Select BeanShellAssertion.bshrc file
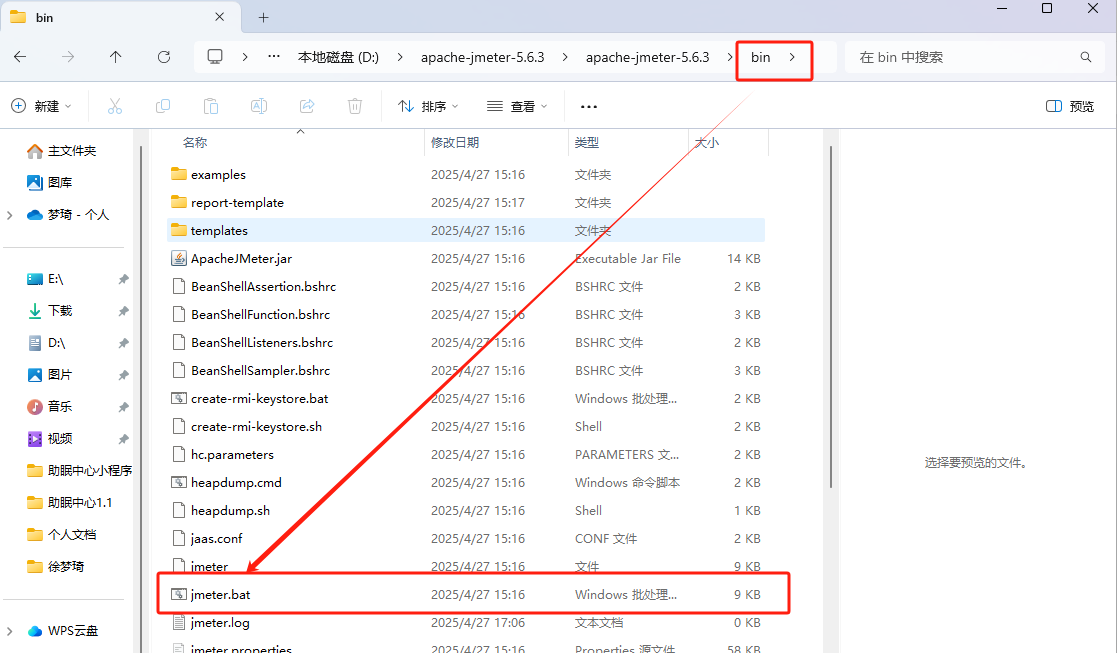This screenshot has width=1117, height=653. tap(466, 286)
